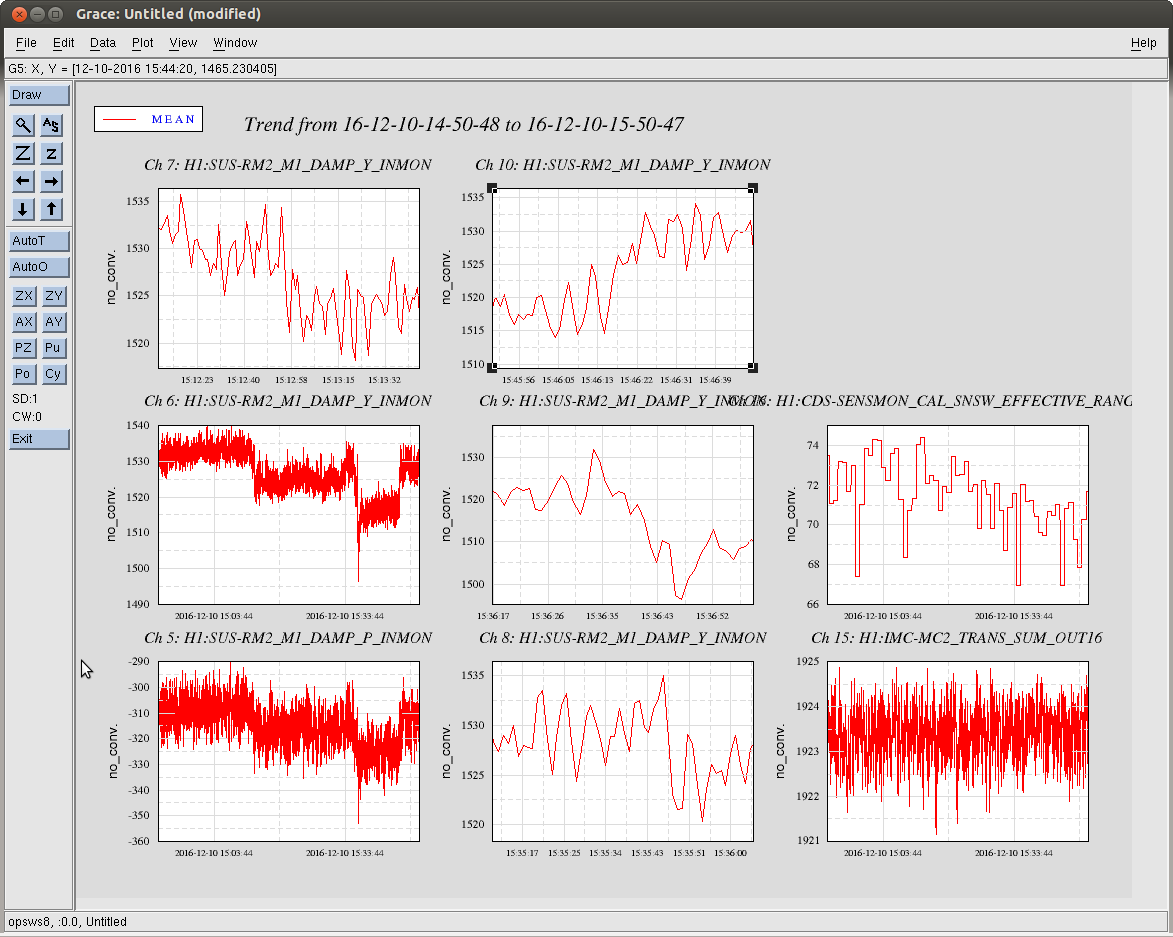Select the Ch 7 graph plot area

(x=289, y=278)
